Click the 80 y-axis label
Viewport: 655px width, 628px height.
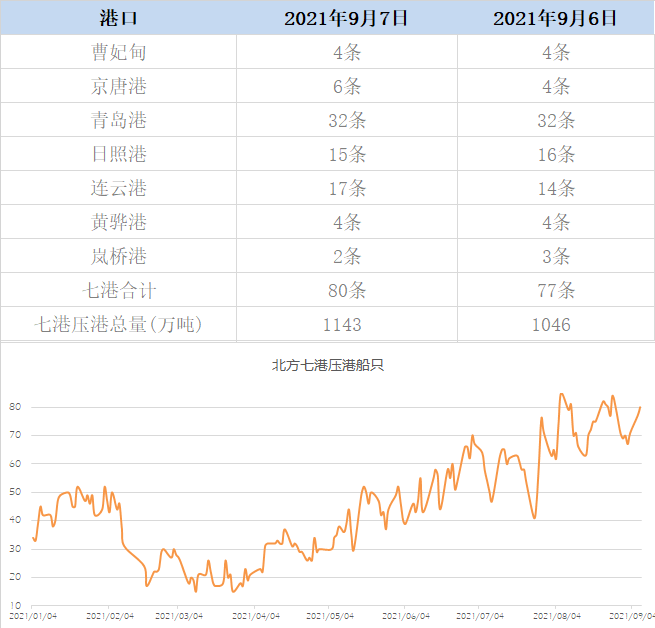(15, 407)
